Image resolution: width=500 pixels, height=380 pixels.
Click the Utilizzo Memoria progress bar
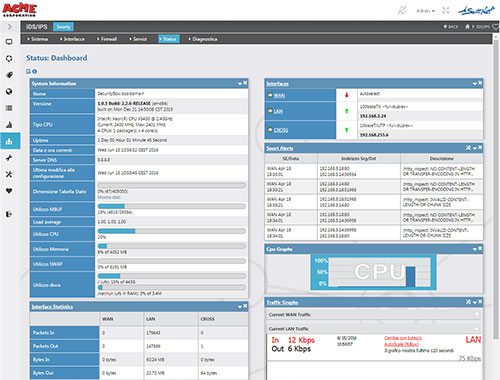coord(172,246)
